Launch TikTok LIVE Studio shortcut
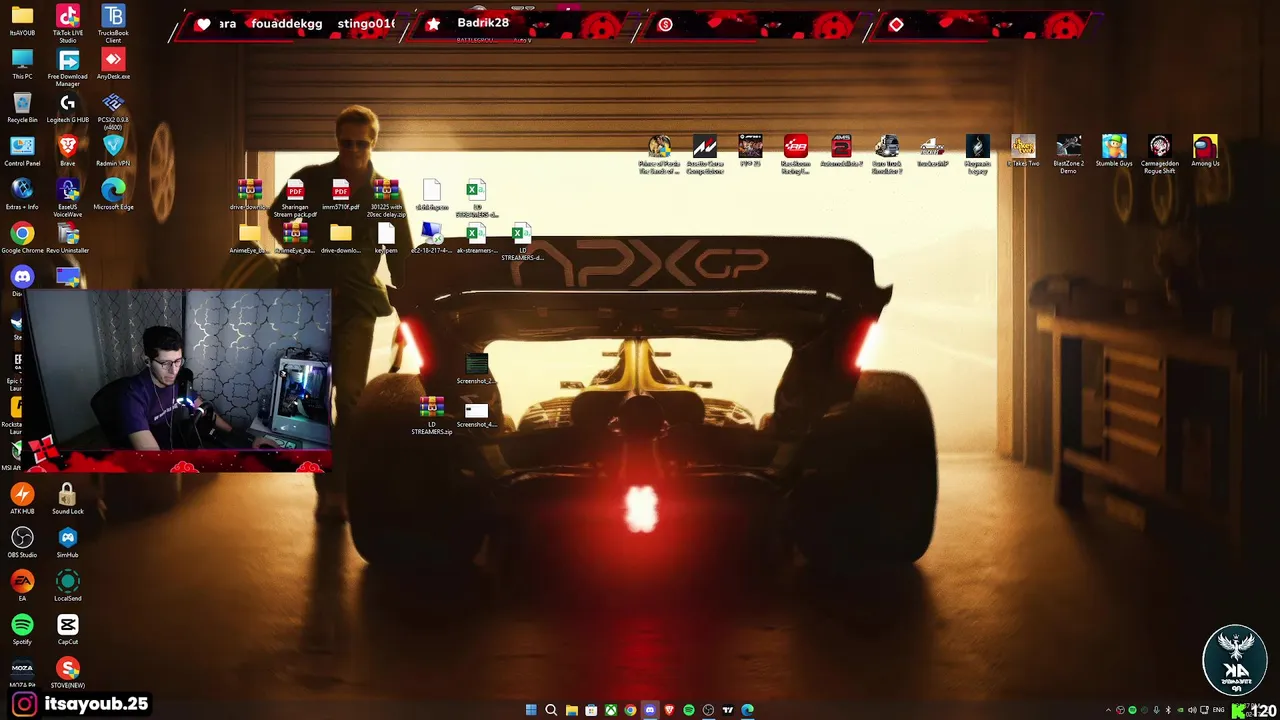The width and height of the screenshot is (1280, 720). pos(67,23)
